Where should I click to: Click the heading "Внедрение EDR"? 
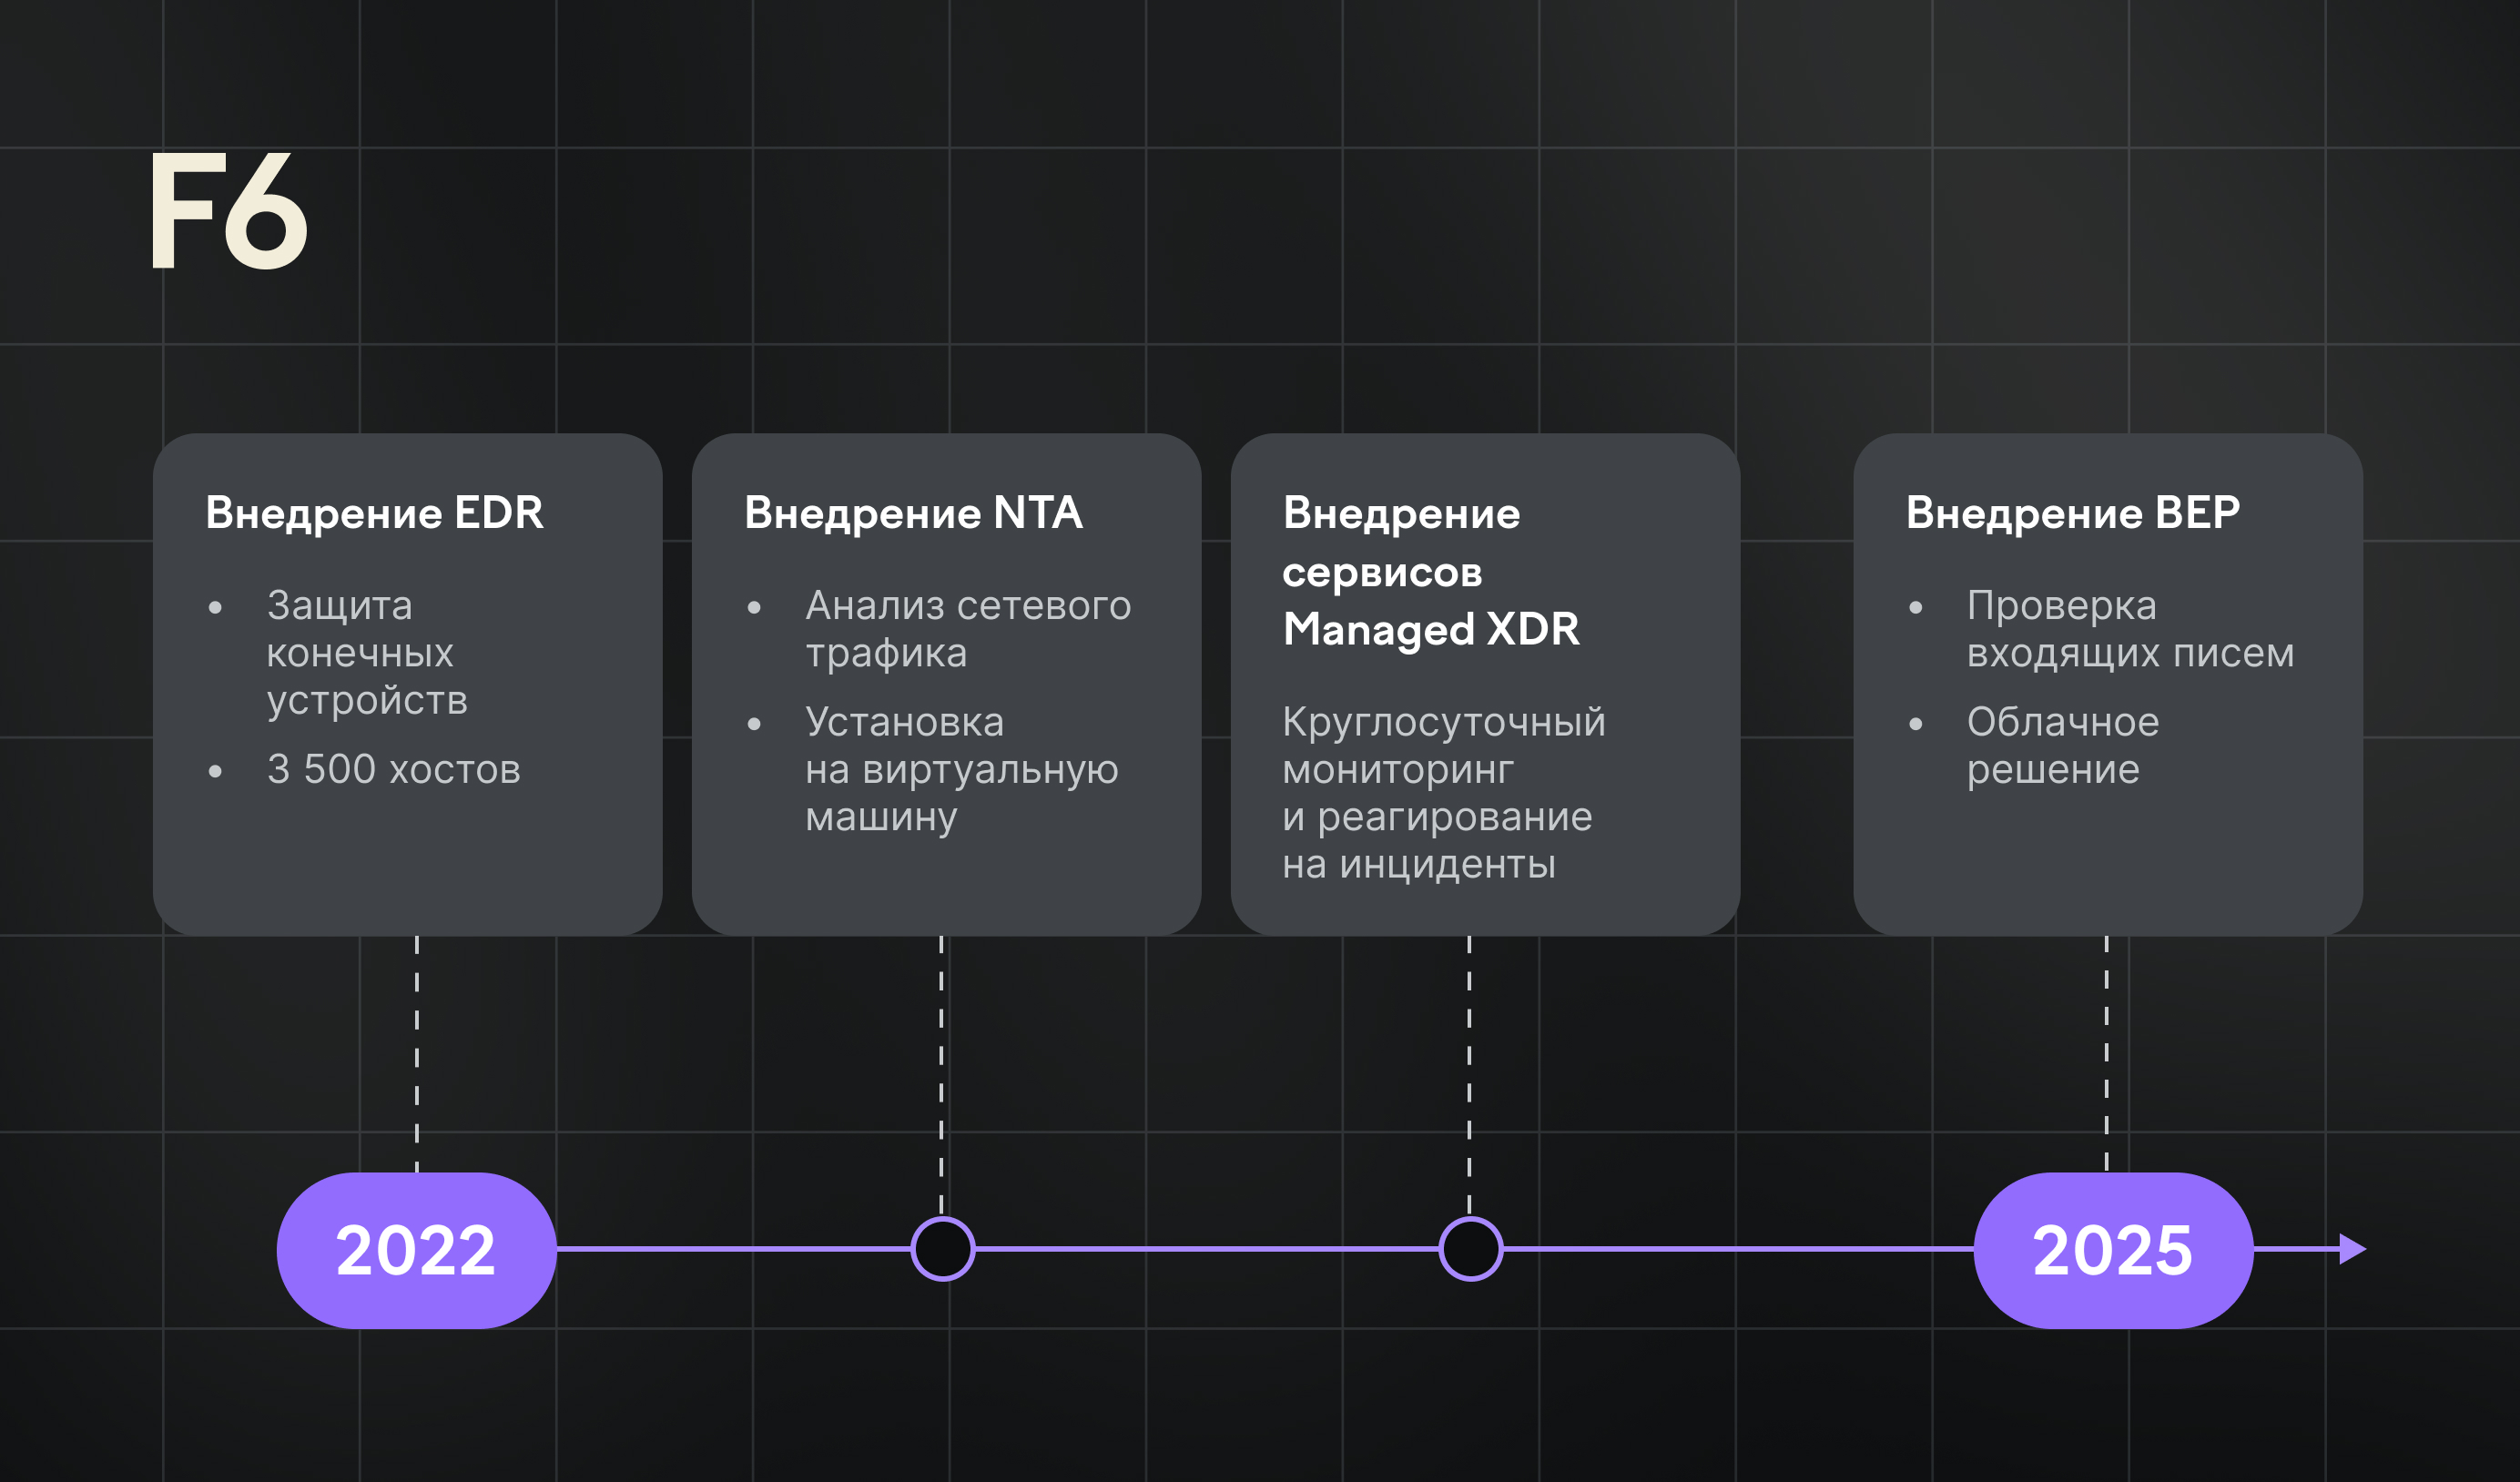[x=374, y=513]
